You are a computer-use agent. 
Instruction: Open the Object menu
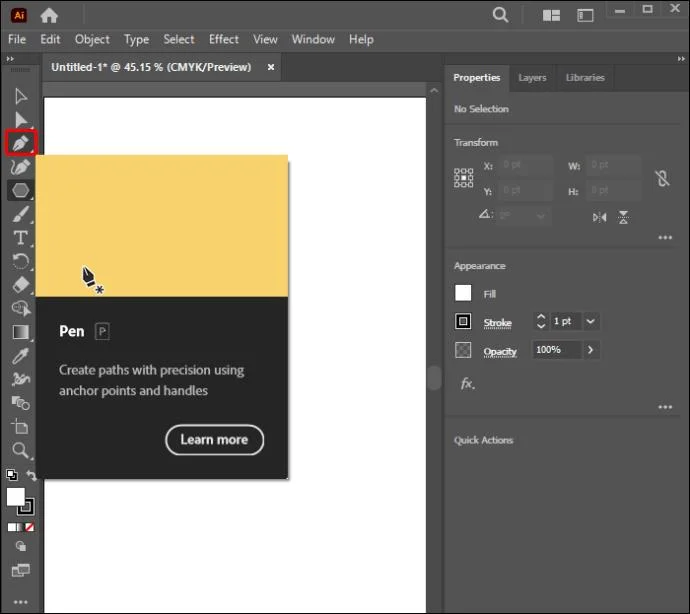92,39
